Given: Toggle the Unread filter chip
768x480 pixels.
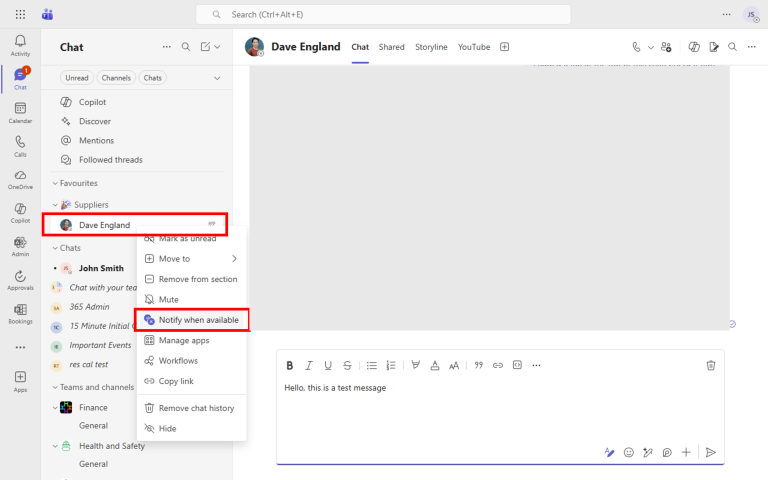Looking at the screenshot, I should coord(77,78).
